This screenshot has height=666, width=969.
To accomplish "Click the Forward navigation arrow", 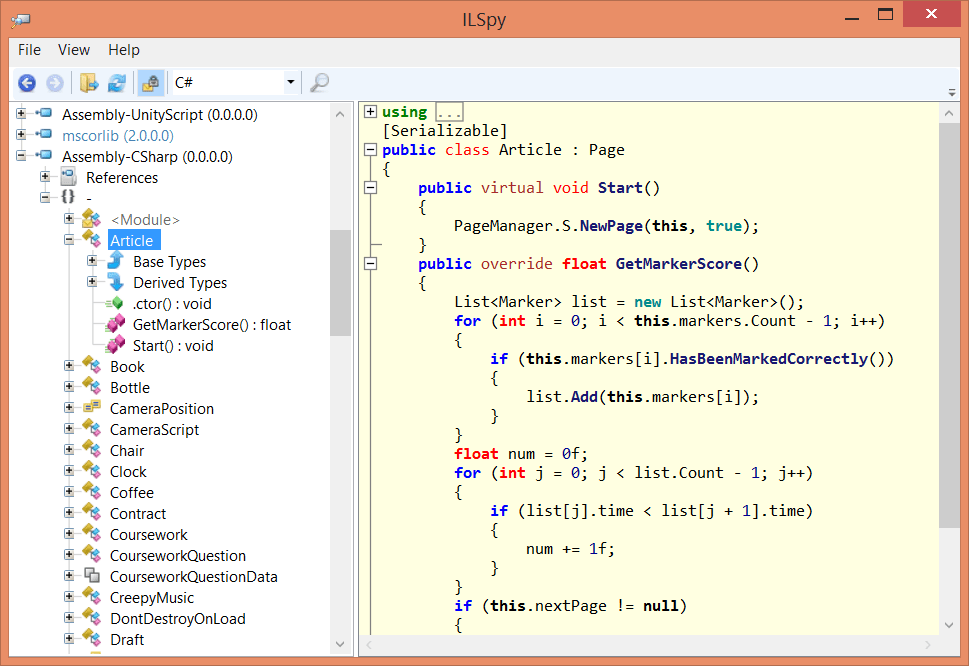I will pyautogui.click(x=55, y=82).
